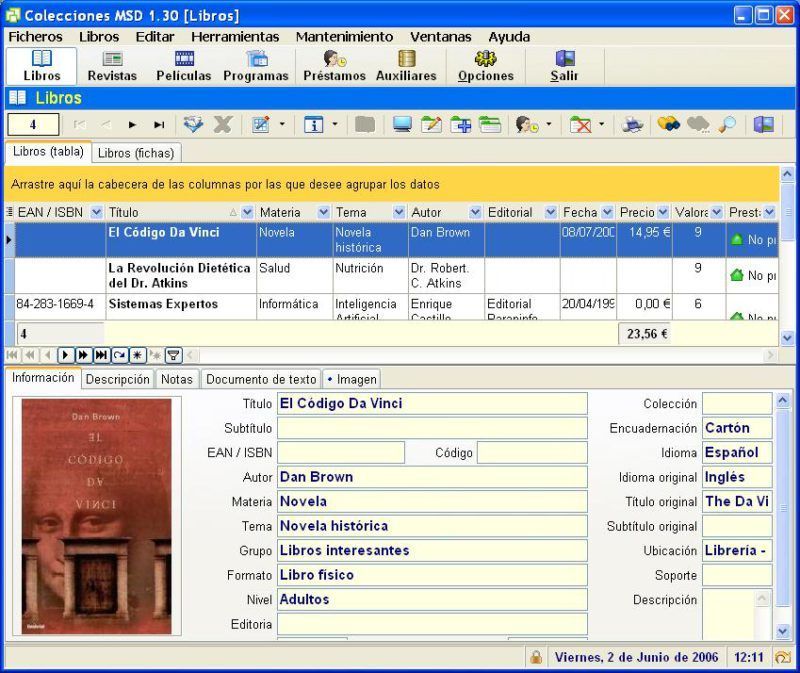Open the Autor column filter dropdown

(x=475, y=212)
